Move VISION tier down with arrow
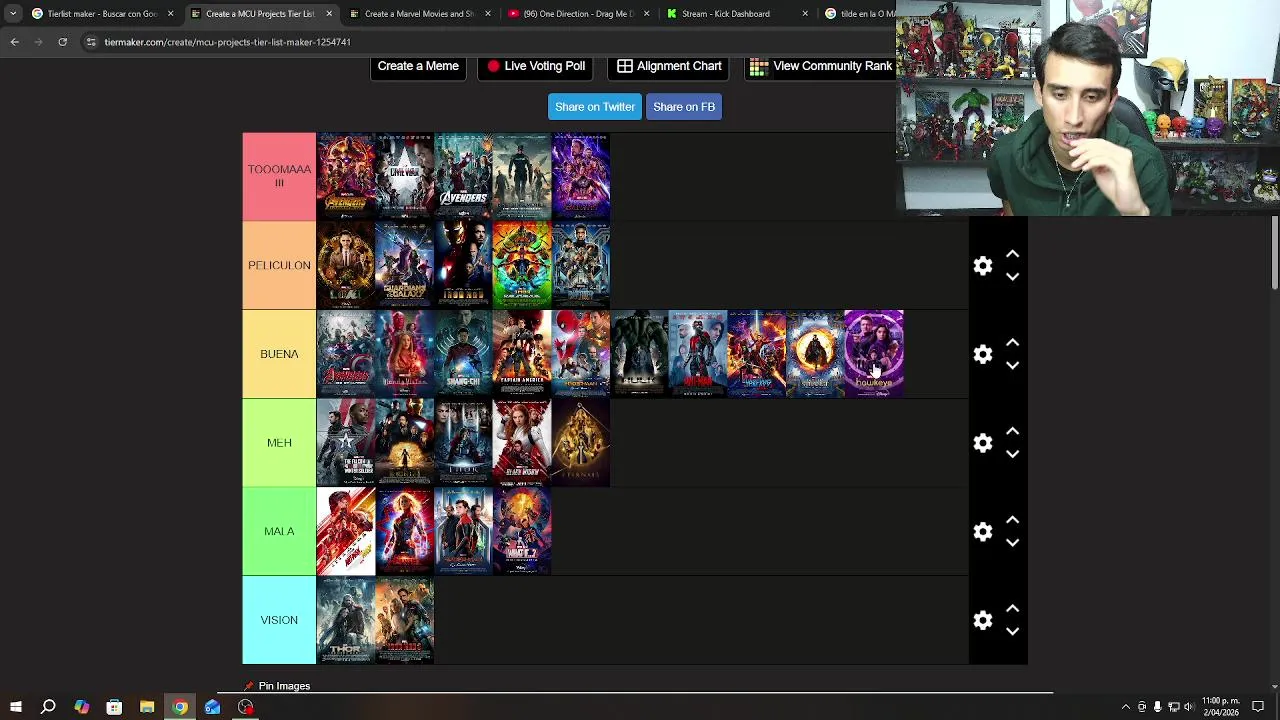 coord(1012,631)
